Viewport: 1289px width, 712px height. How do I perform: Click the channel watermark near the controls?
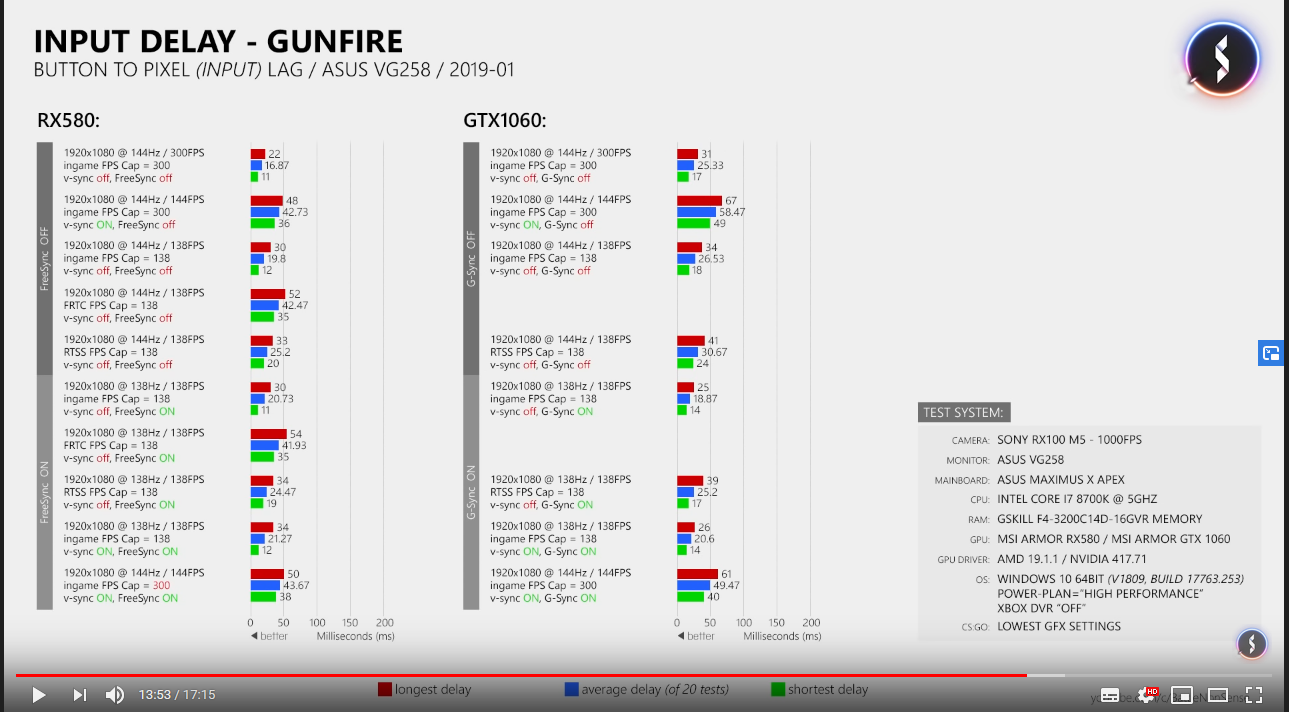click(x=1252, y=644)
